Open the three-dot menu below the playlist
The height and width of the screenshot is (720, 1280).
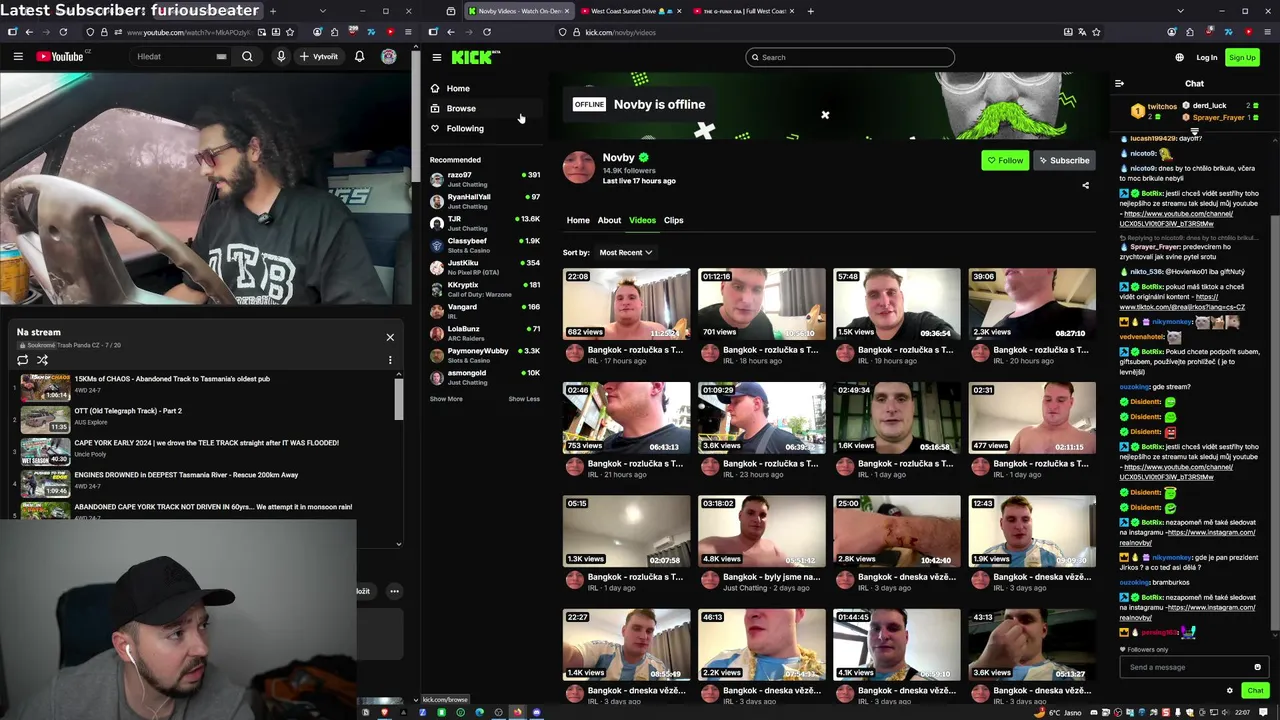(394, 591)
